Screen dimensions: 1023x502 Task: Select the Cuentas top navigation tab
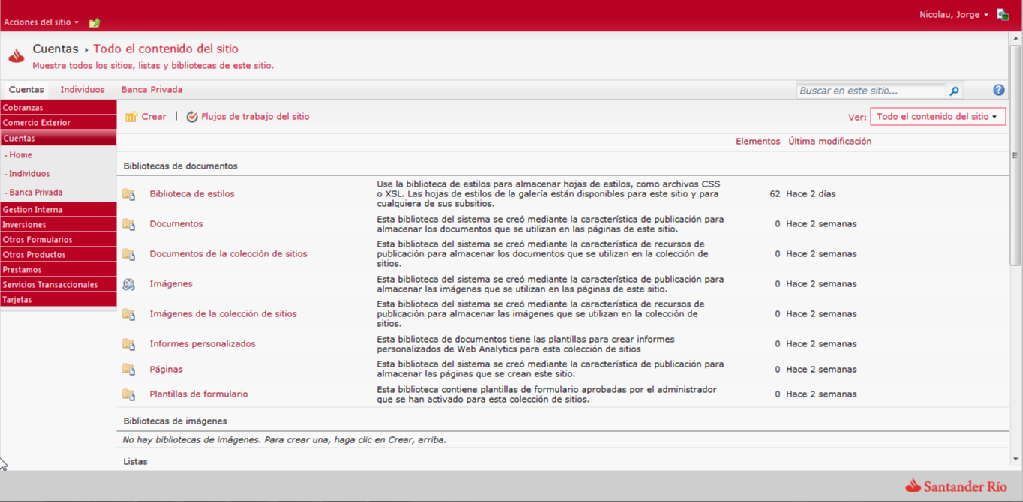point(27,90)
